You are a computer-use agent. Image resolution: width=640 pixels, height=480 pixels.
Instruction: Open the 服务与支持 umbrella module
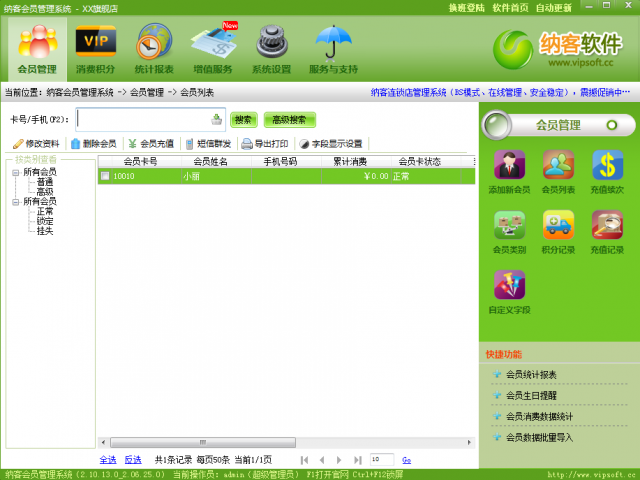click(x=333, y=49)
